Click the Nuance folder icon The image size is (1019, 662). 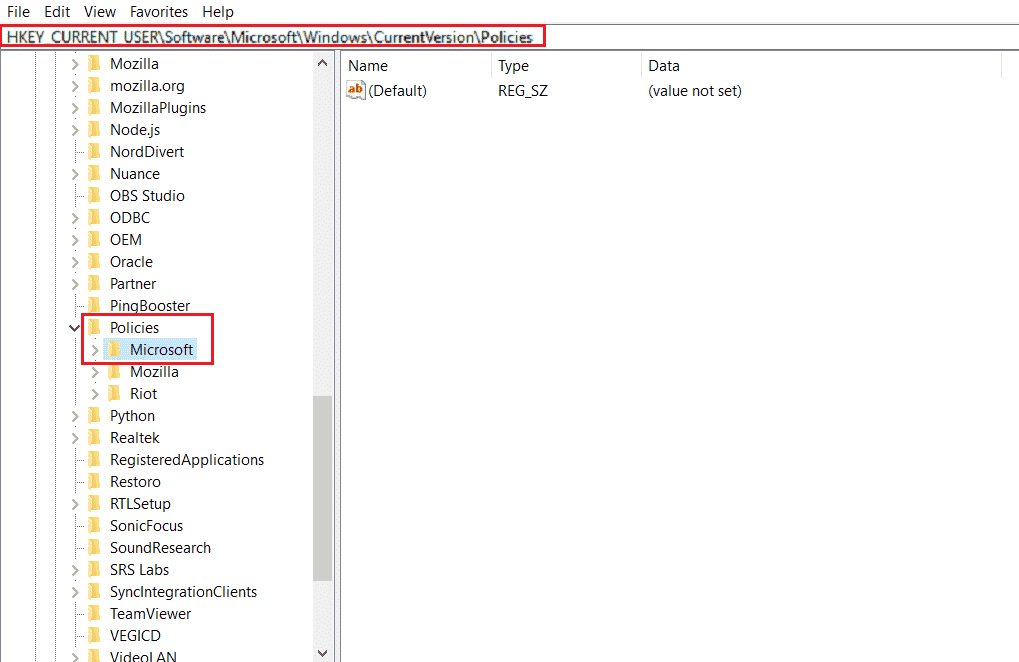click(95, 174)
